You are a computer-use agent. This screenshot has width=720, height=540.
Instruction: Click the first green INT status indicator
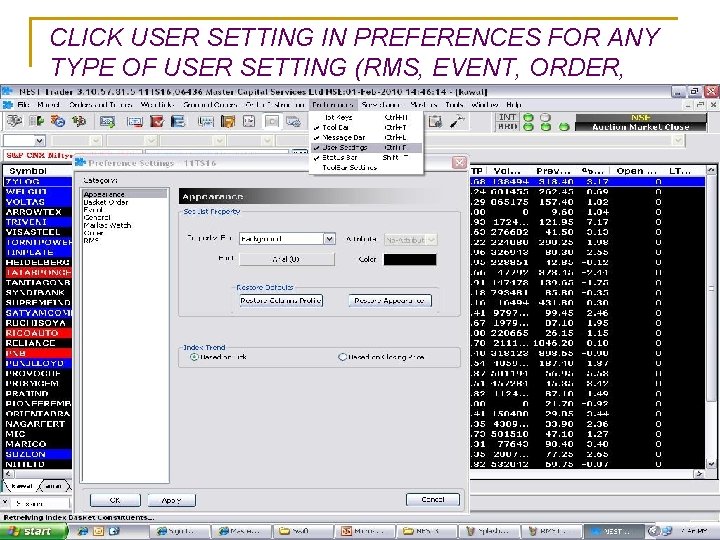[529, 118]
